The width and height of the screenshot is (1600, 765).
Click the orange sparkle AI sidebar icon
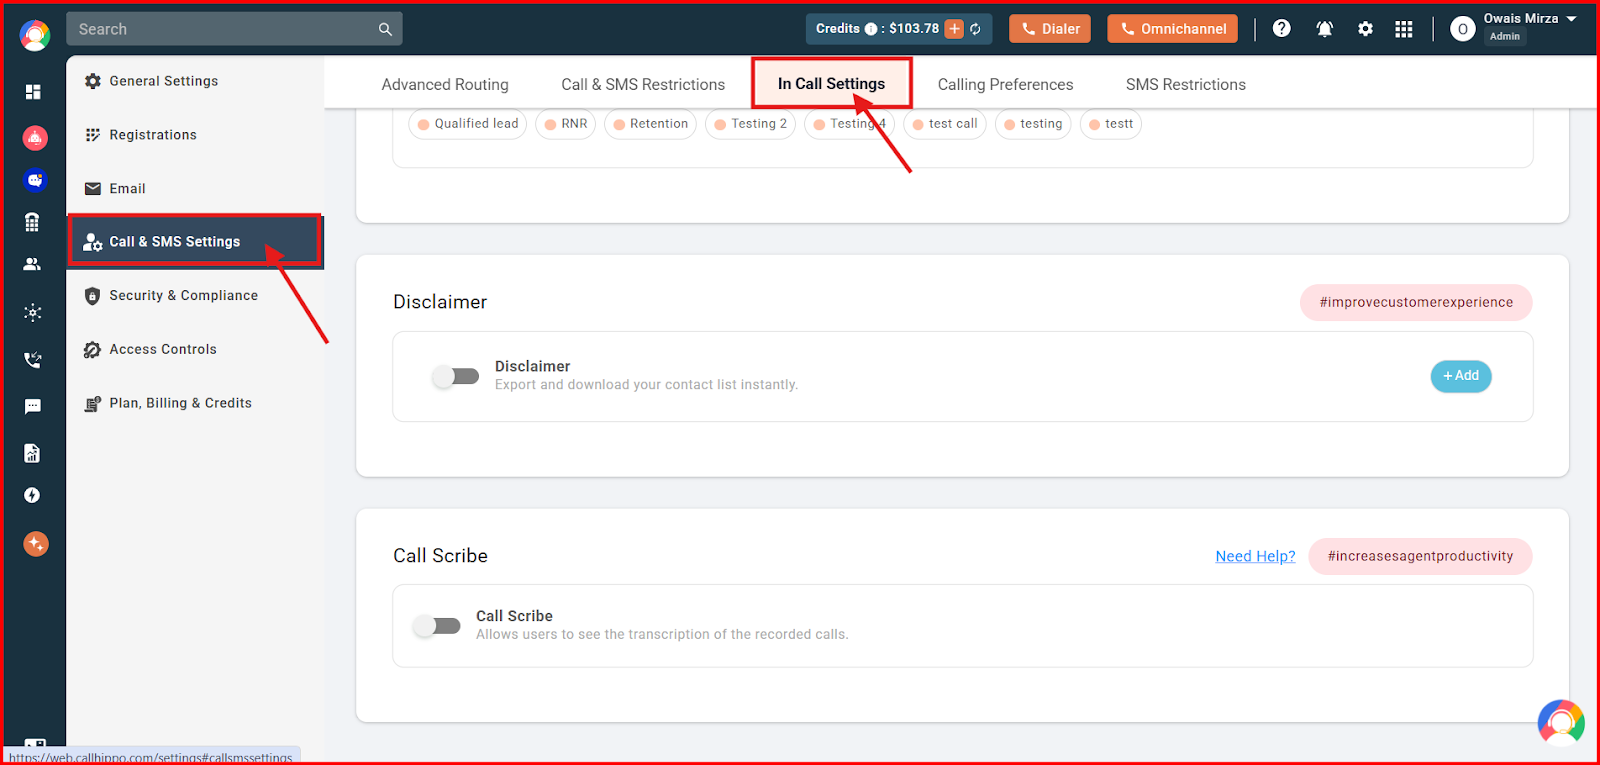coord(36,544)
